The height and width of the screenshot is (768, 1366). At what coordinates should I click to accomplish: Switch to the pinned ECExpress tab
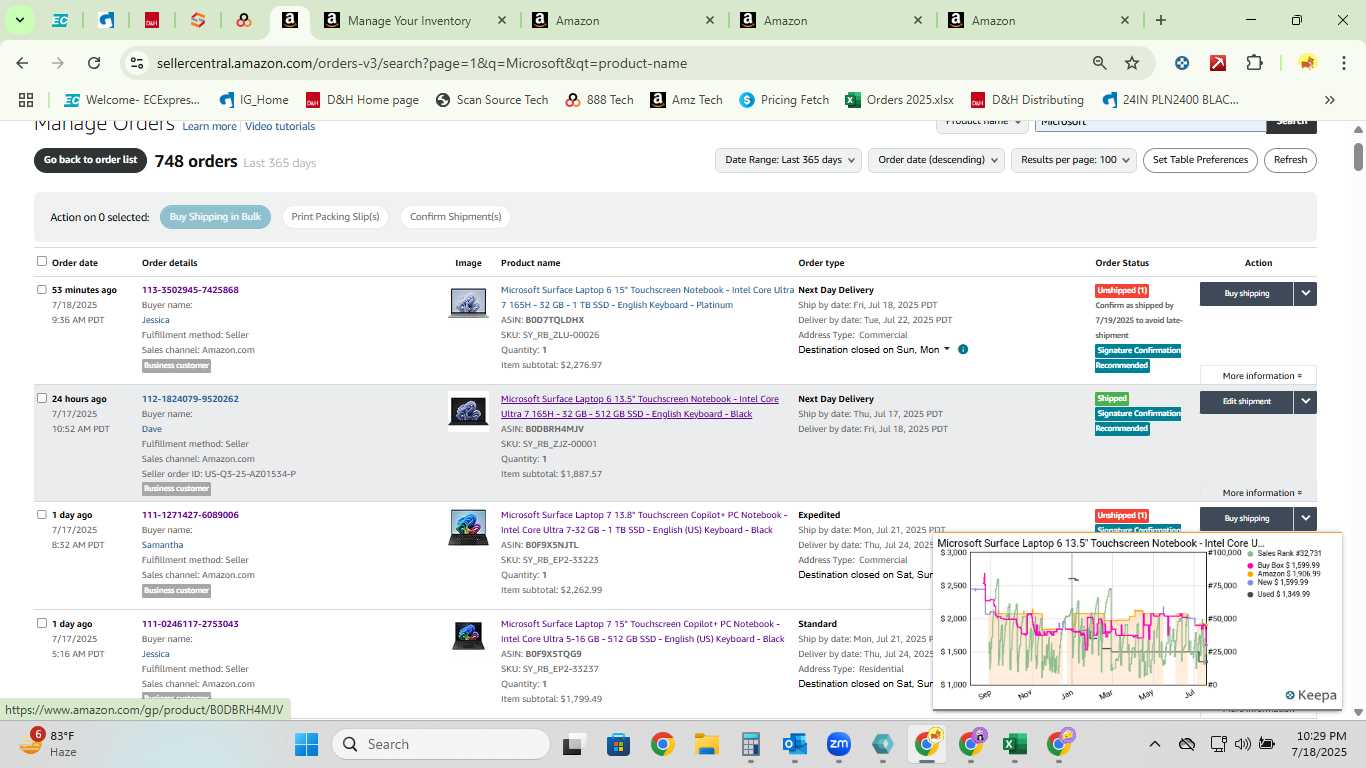tap(60, 20)
